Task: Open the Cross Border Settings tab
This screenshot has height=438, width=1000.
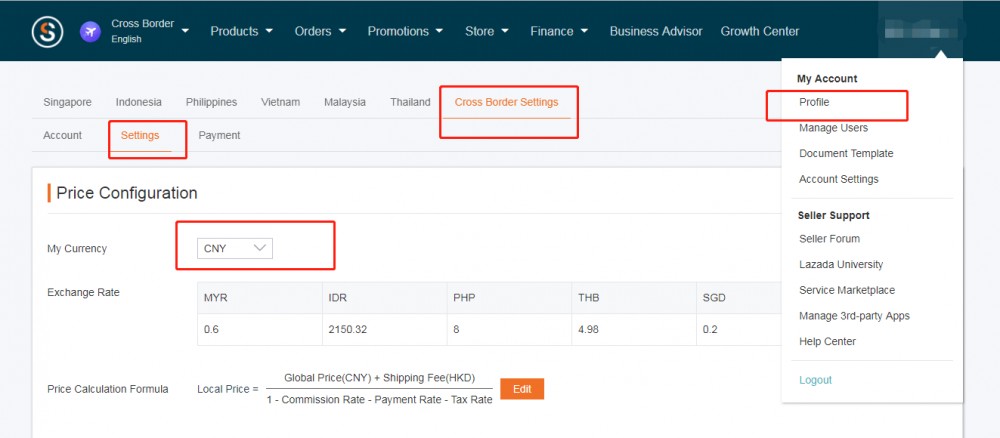Action: [506, 102]
